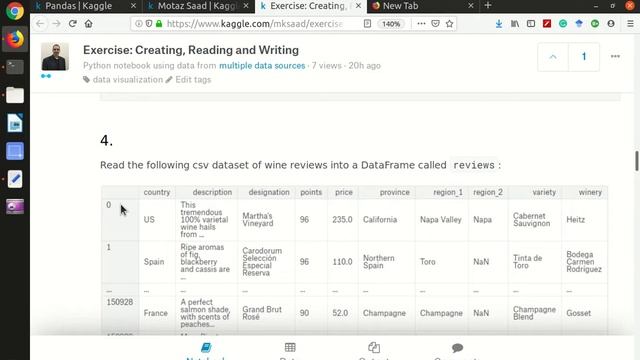Click the country column header
Screen dimensions: 640x360
coord(157,192)
